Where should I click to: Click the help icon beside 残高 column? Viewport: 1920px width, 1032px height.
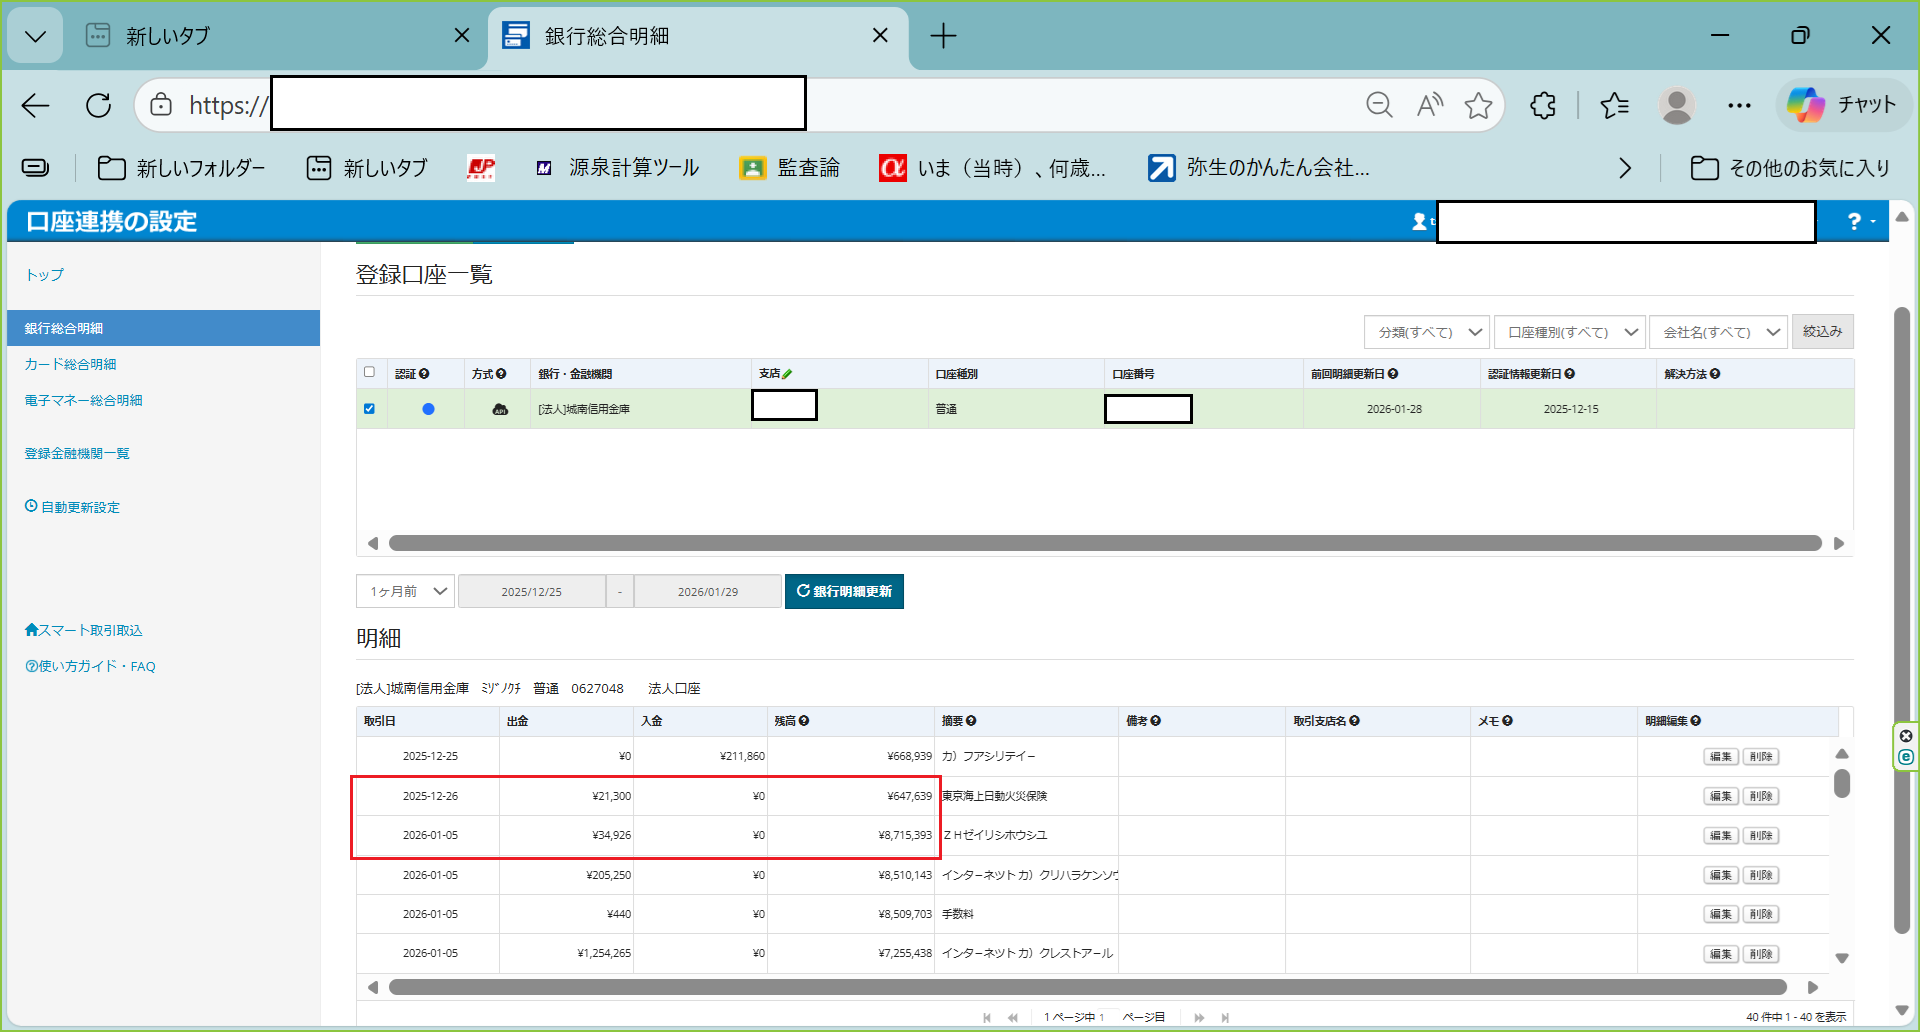coord(804,721)
